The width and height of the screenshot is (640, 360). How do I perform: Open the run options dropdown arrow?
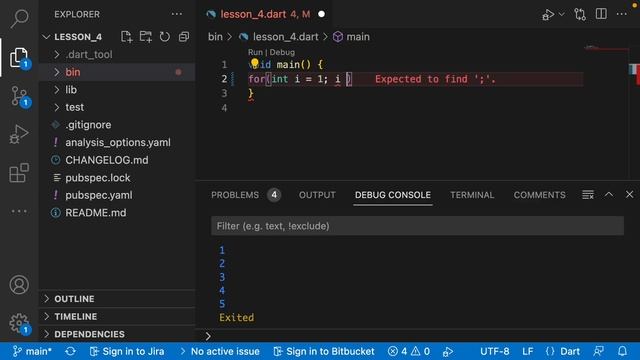[562, 14]
